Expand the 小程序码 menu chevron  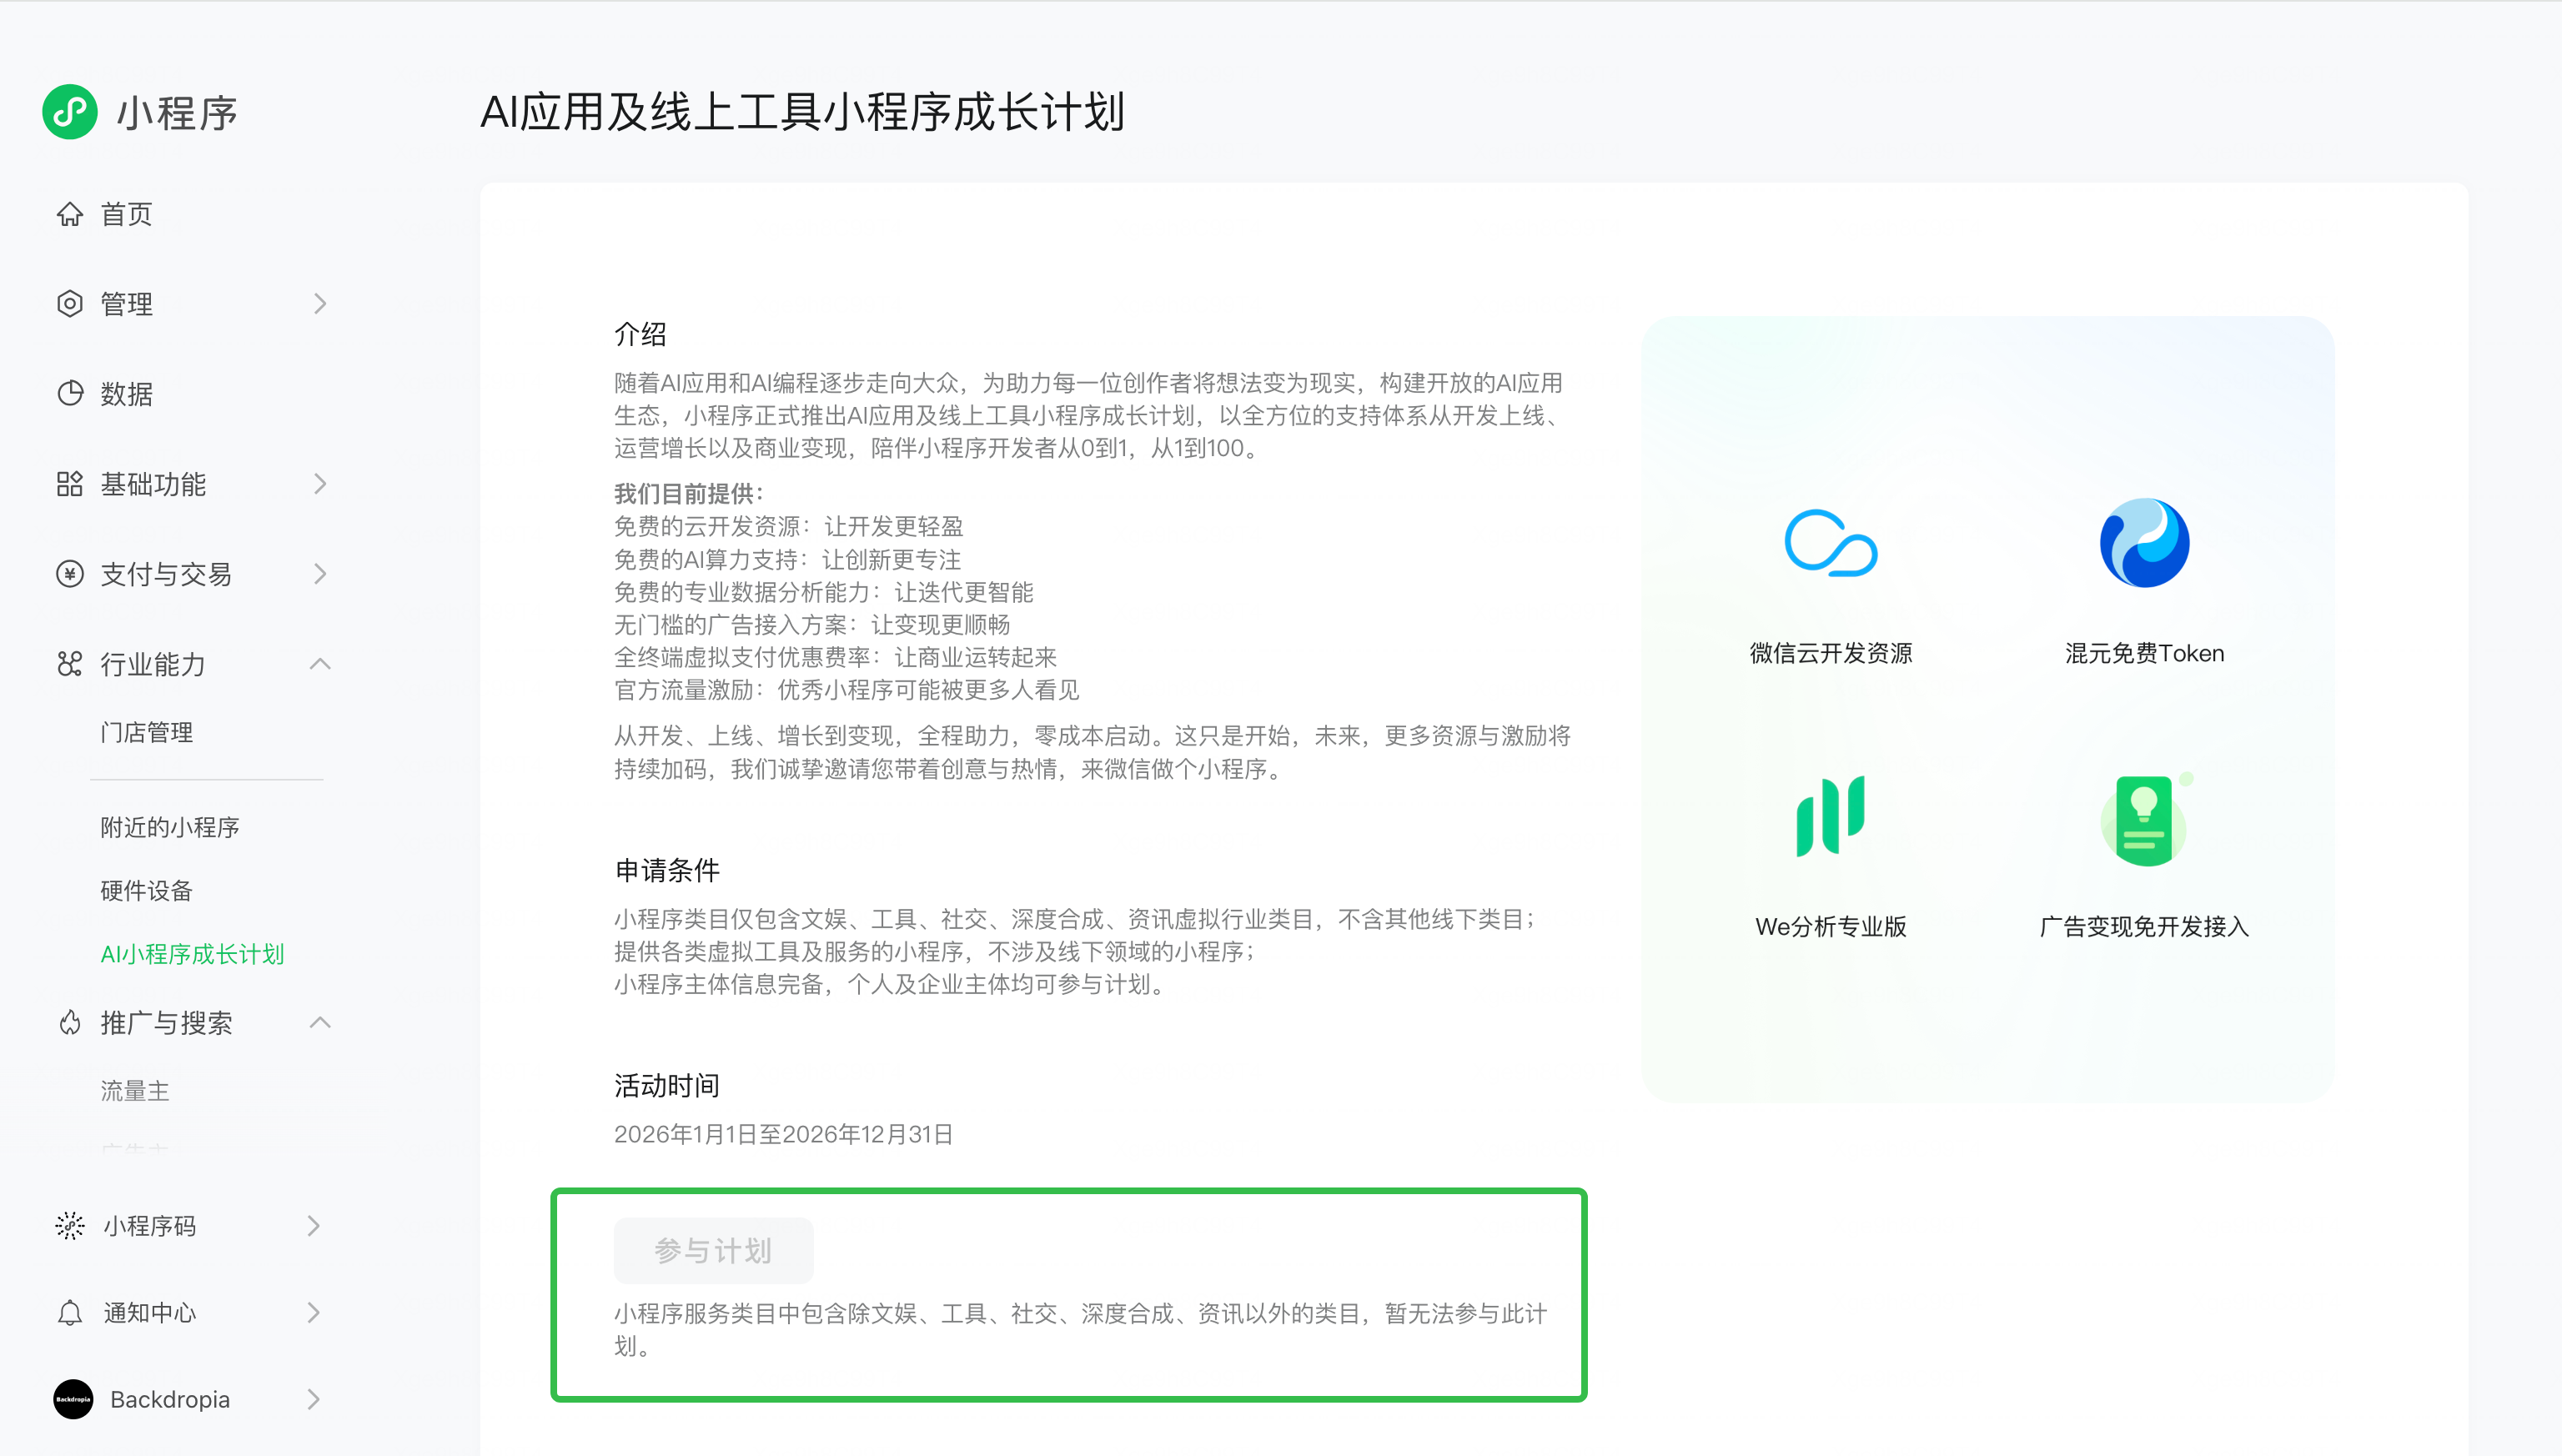[x=314, y=1226]
